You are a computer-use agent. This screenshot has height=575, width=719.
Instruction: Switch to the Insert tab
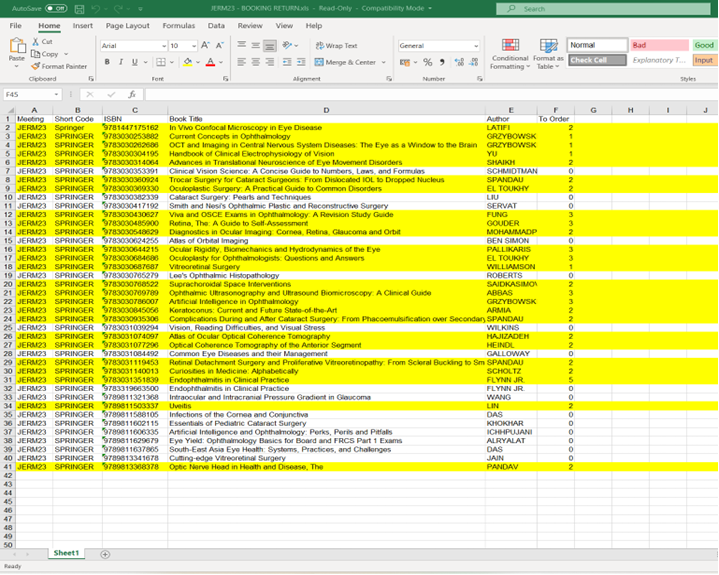[x=83, y=26]
